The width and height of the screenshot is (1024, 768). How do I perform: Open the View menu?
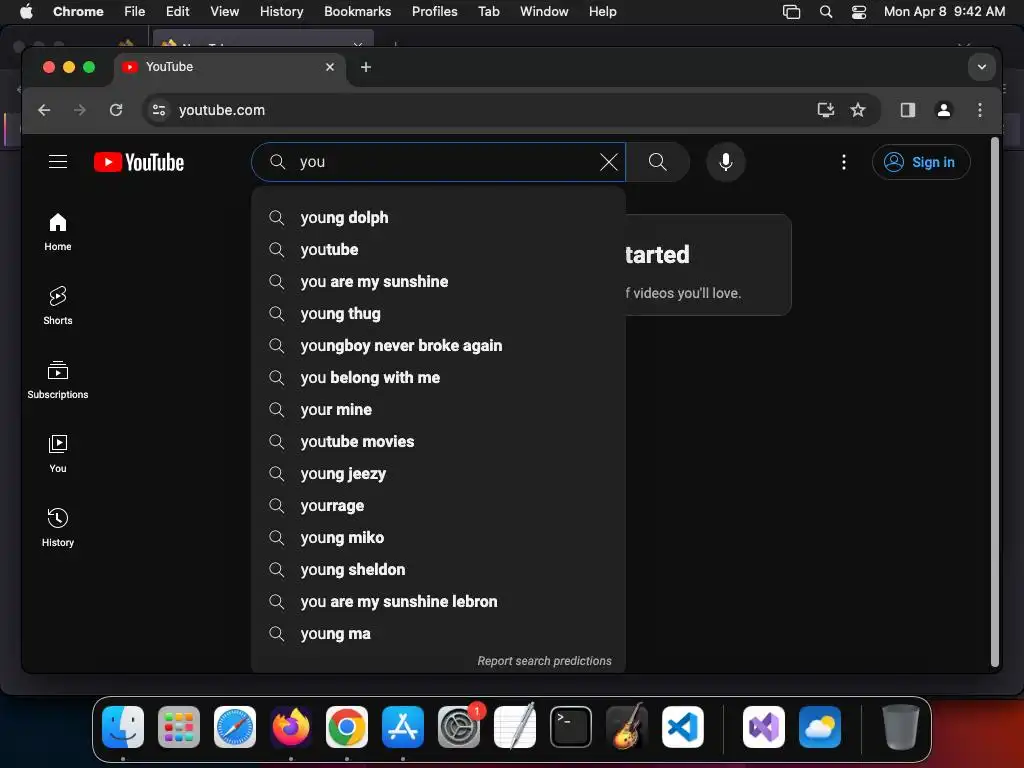224,11
